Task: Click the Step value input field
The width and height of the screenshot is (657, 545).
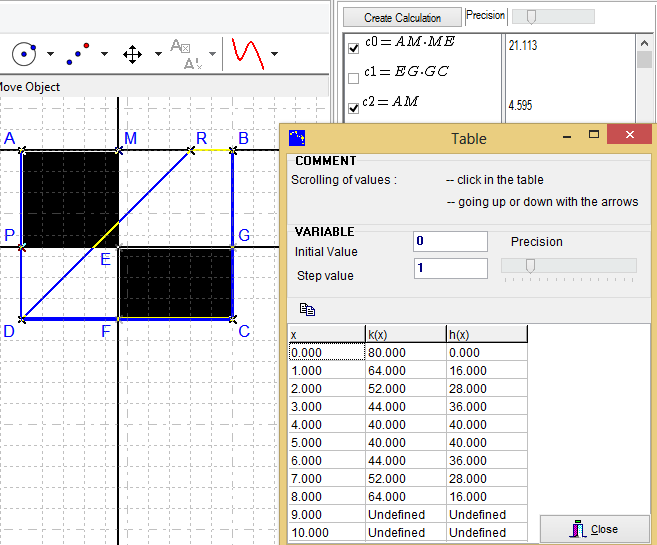Action: (x=451, y=268)
